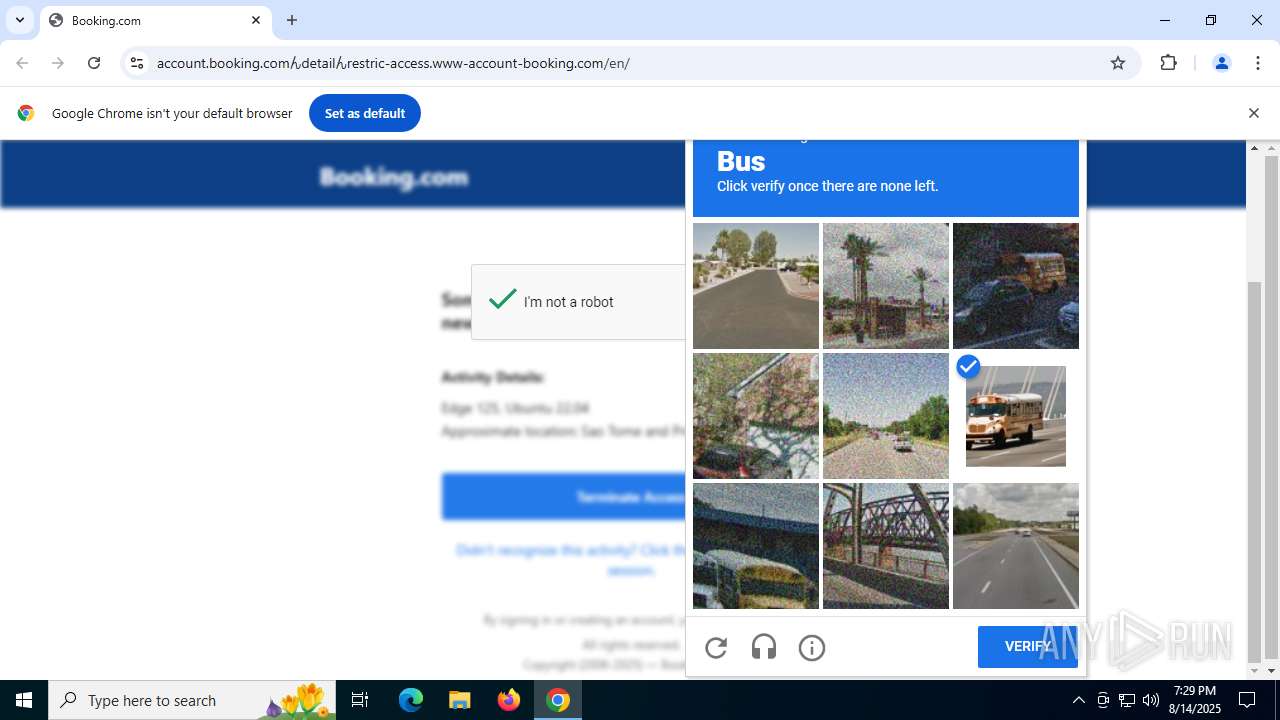Image resolution: width=1280 pixels, height=720 pixels.
Task: Open the volume control in tray
Action: coord(1151,700)
